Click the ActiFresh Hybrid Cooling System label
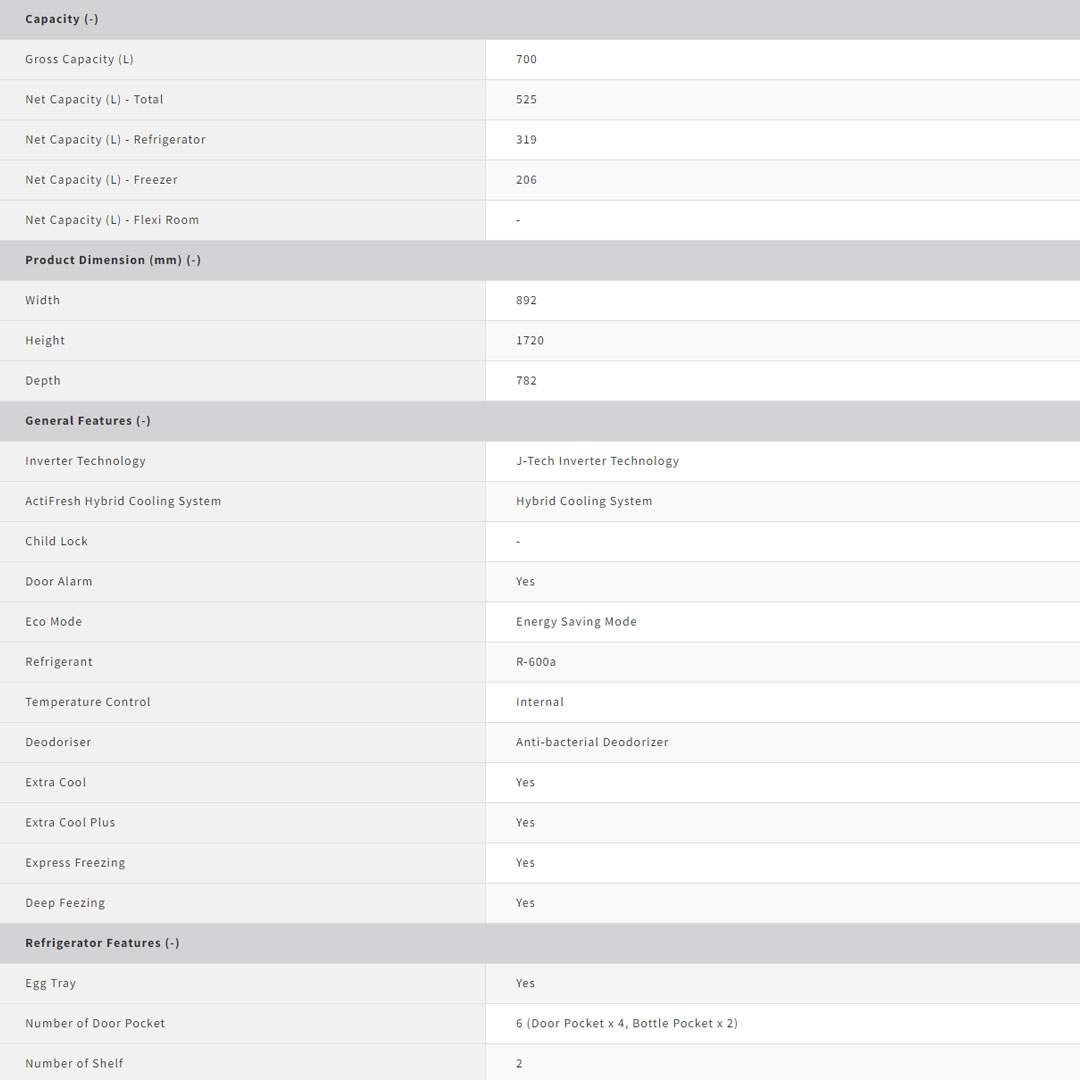The width and height of the screenshot is (1080, 1080). [123, 501]
